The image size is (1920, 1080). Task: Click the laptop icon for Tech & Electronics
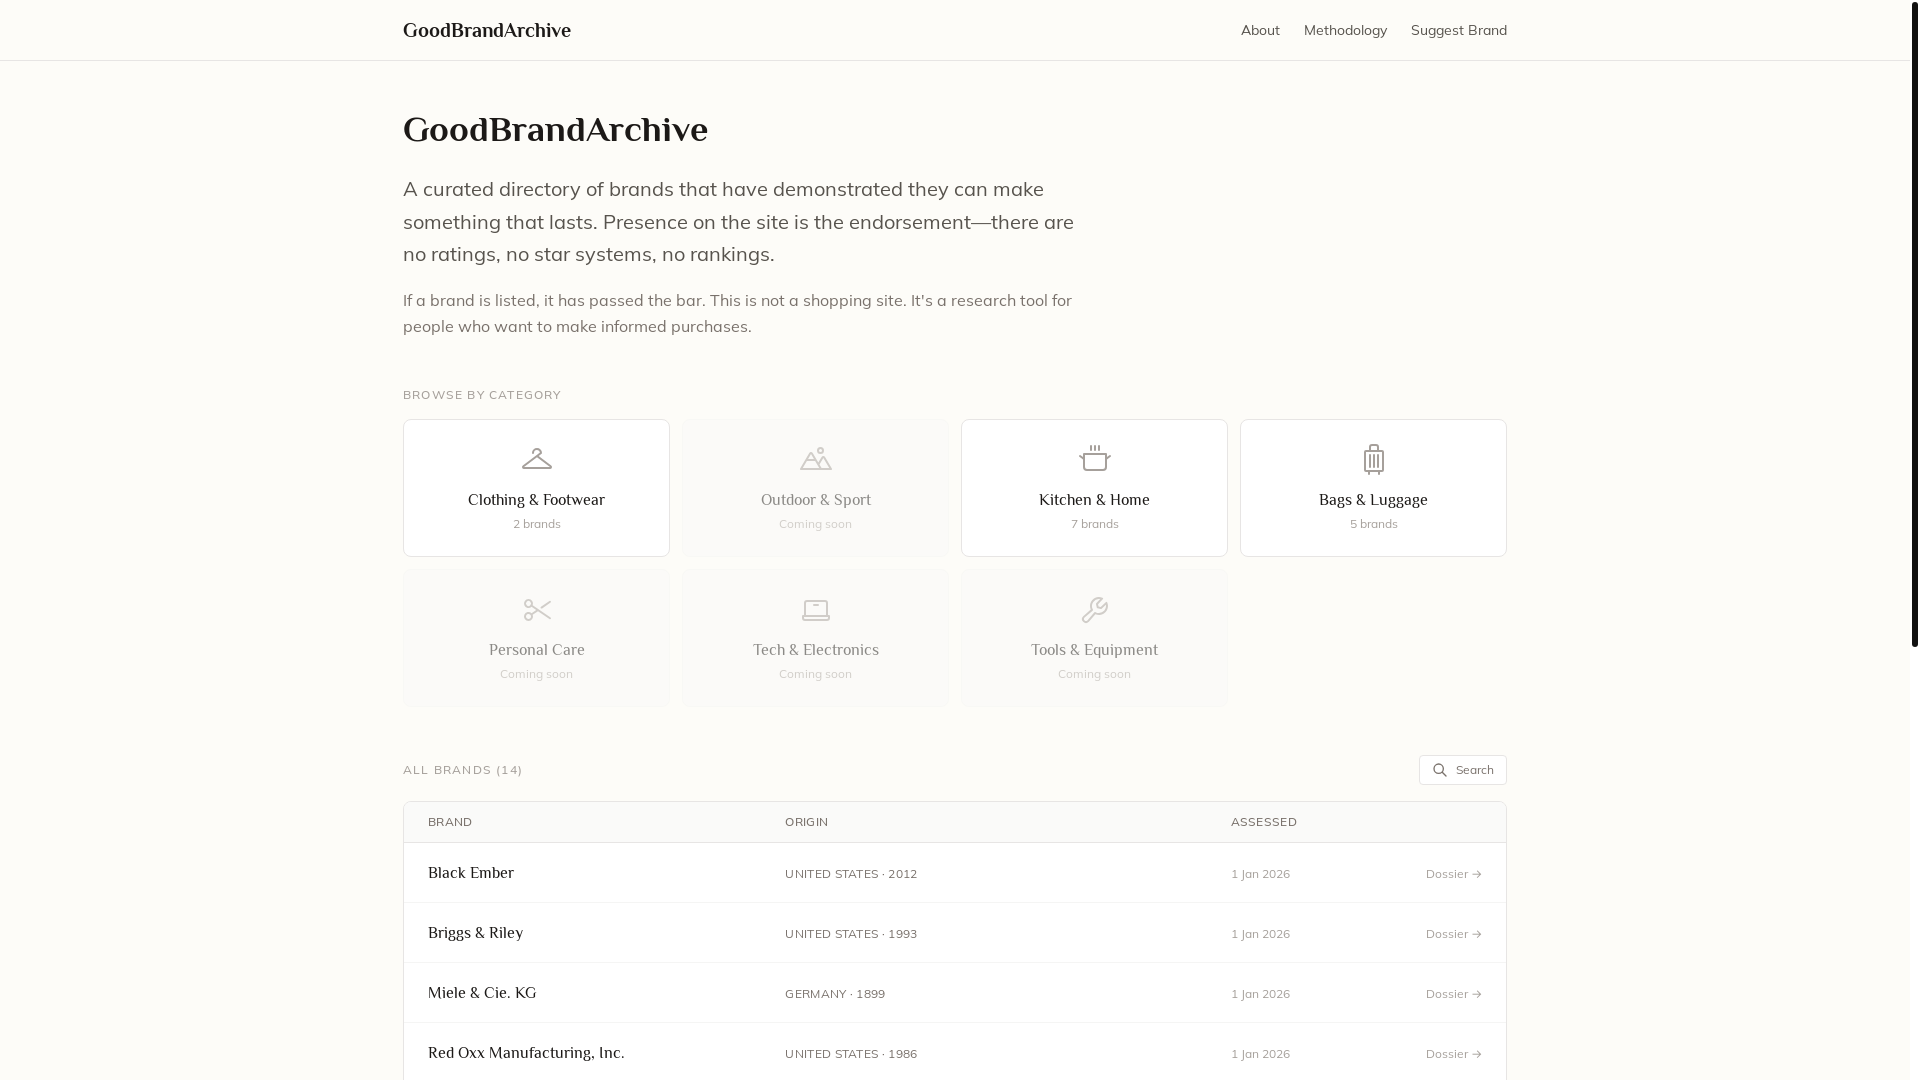click(816, 610)
